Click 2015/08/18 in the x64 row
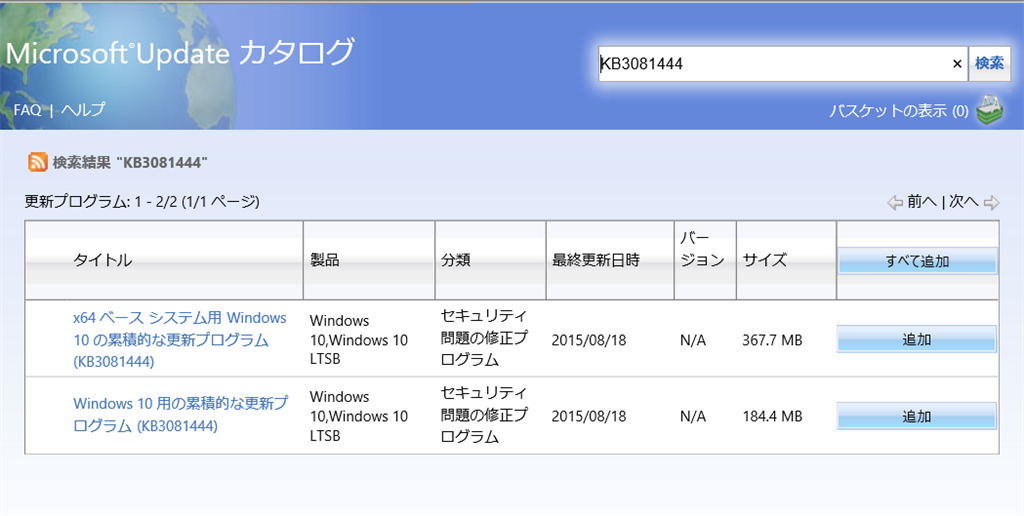 pyautogui.click(x=588, y=340)
